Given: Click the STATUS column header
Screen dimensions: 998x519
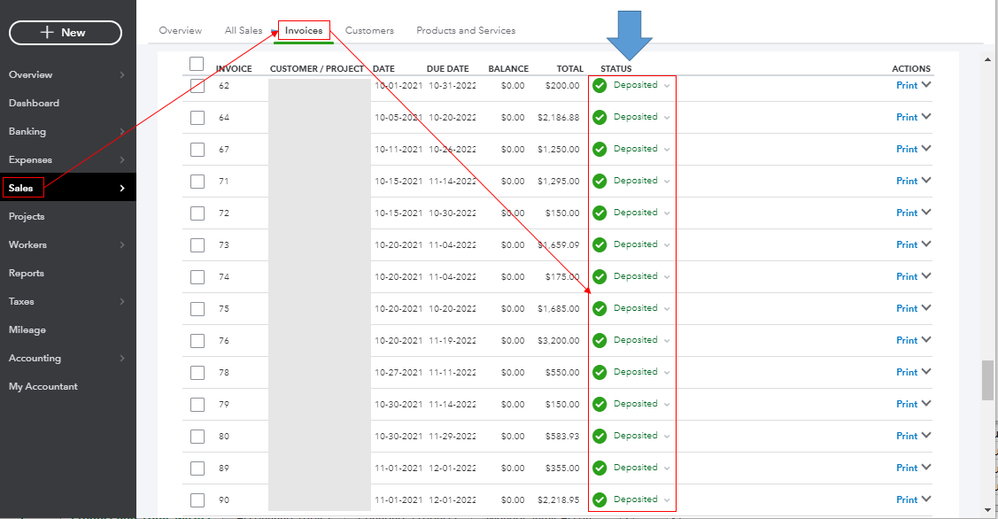Looking at the screenshot, I should tap(616, 69).
